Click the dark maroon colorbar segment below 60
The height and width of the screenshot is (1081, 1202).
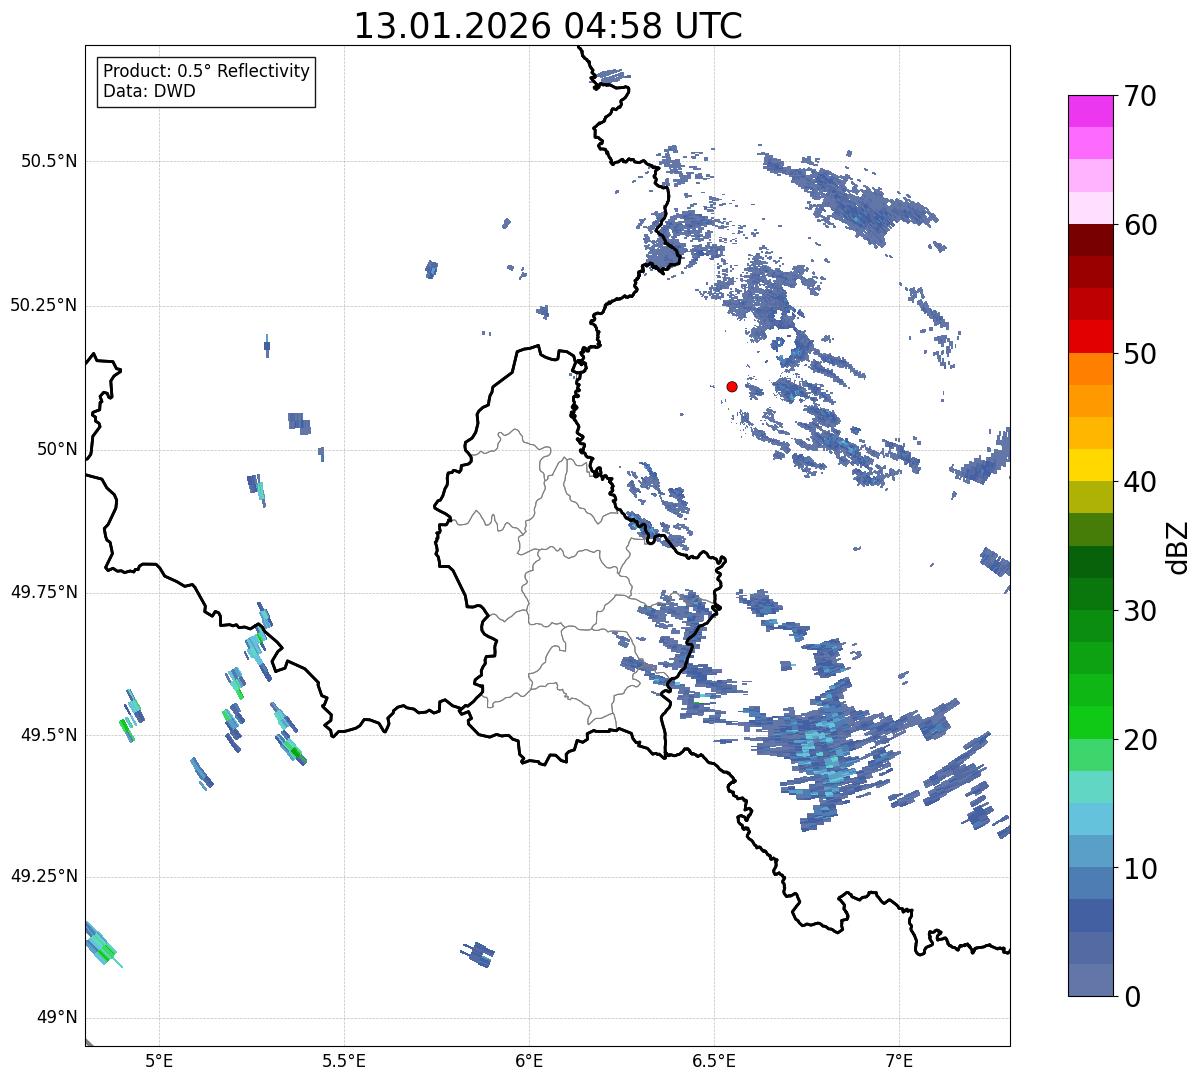[1091, 240]
